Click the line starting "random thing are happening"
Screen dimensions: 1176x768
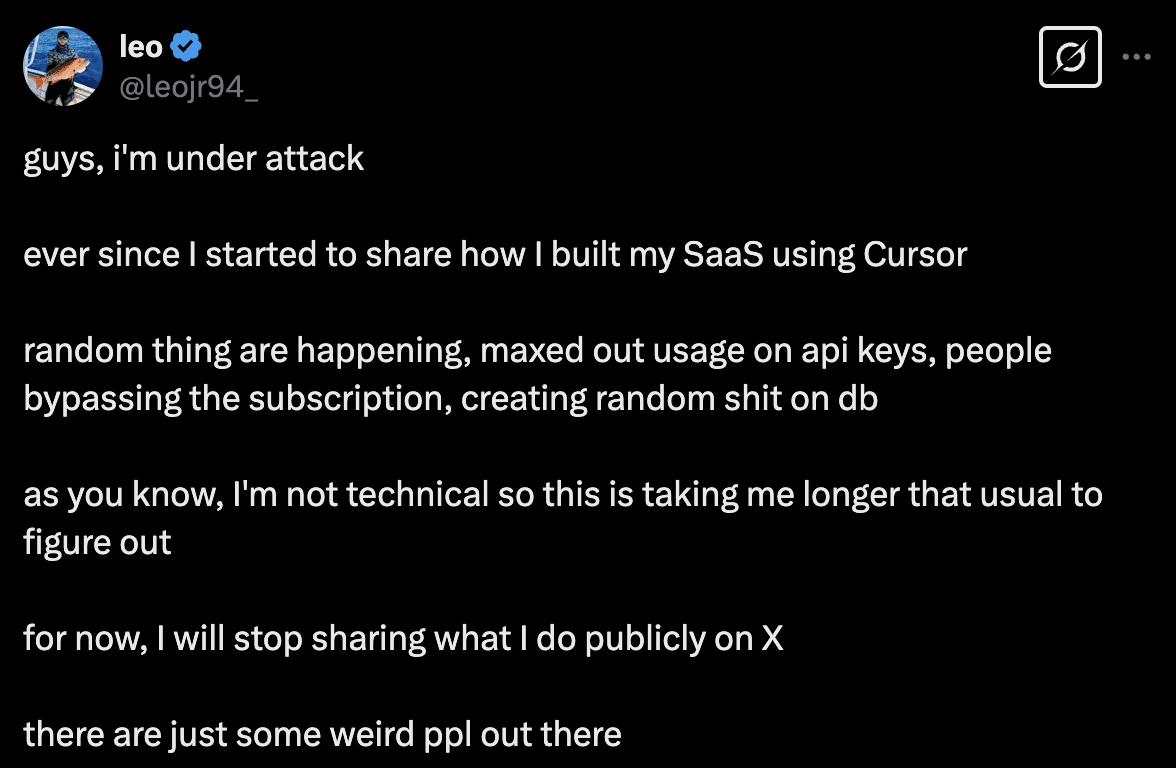[537, 351]
